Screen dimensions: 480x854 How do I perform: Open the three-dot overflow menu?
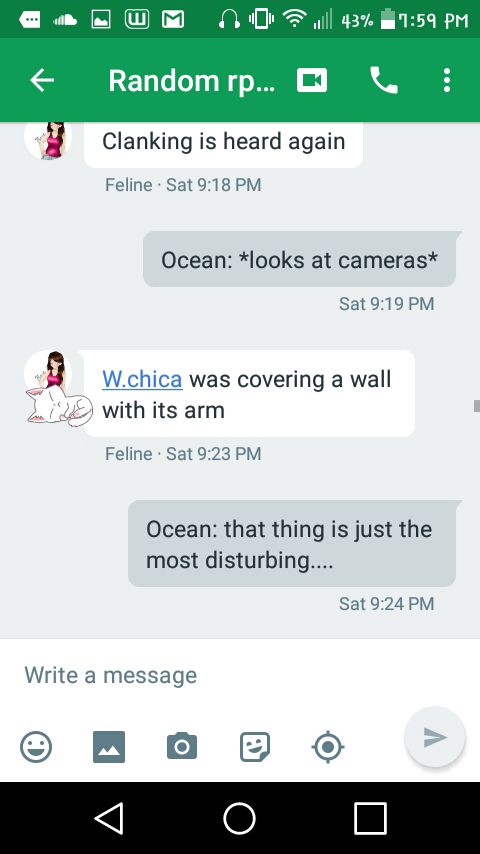(x=447, y=81)
